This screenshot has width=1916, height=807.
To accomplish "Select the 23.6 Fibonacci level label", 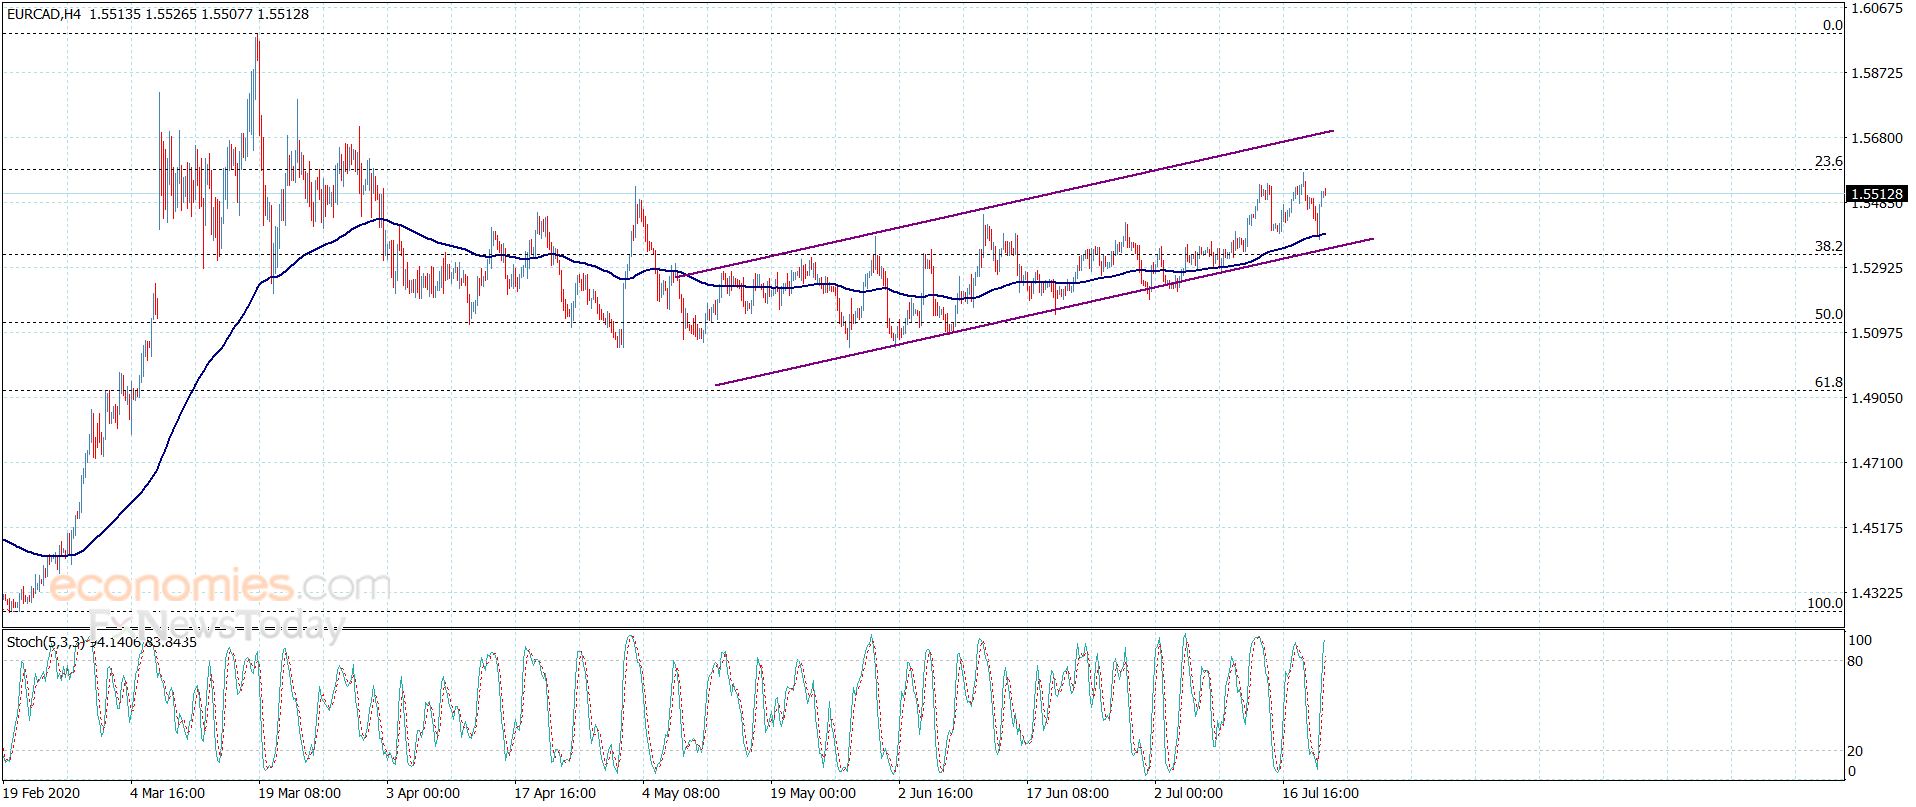I will (x=1828, y=161).
